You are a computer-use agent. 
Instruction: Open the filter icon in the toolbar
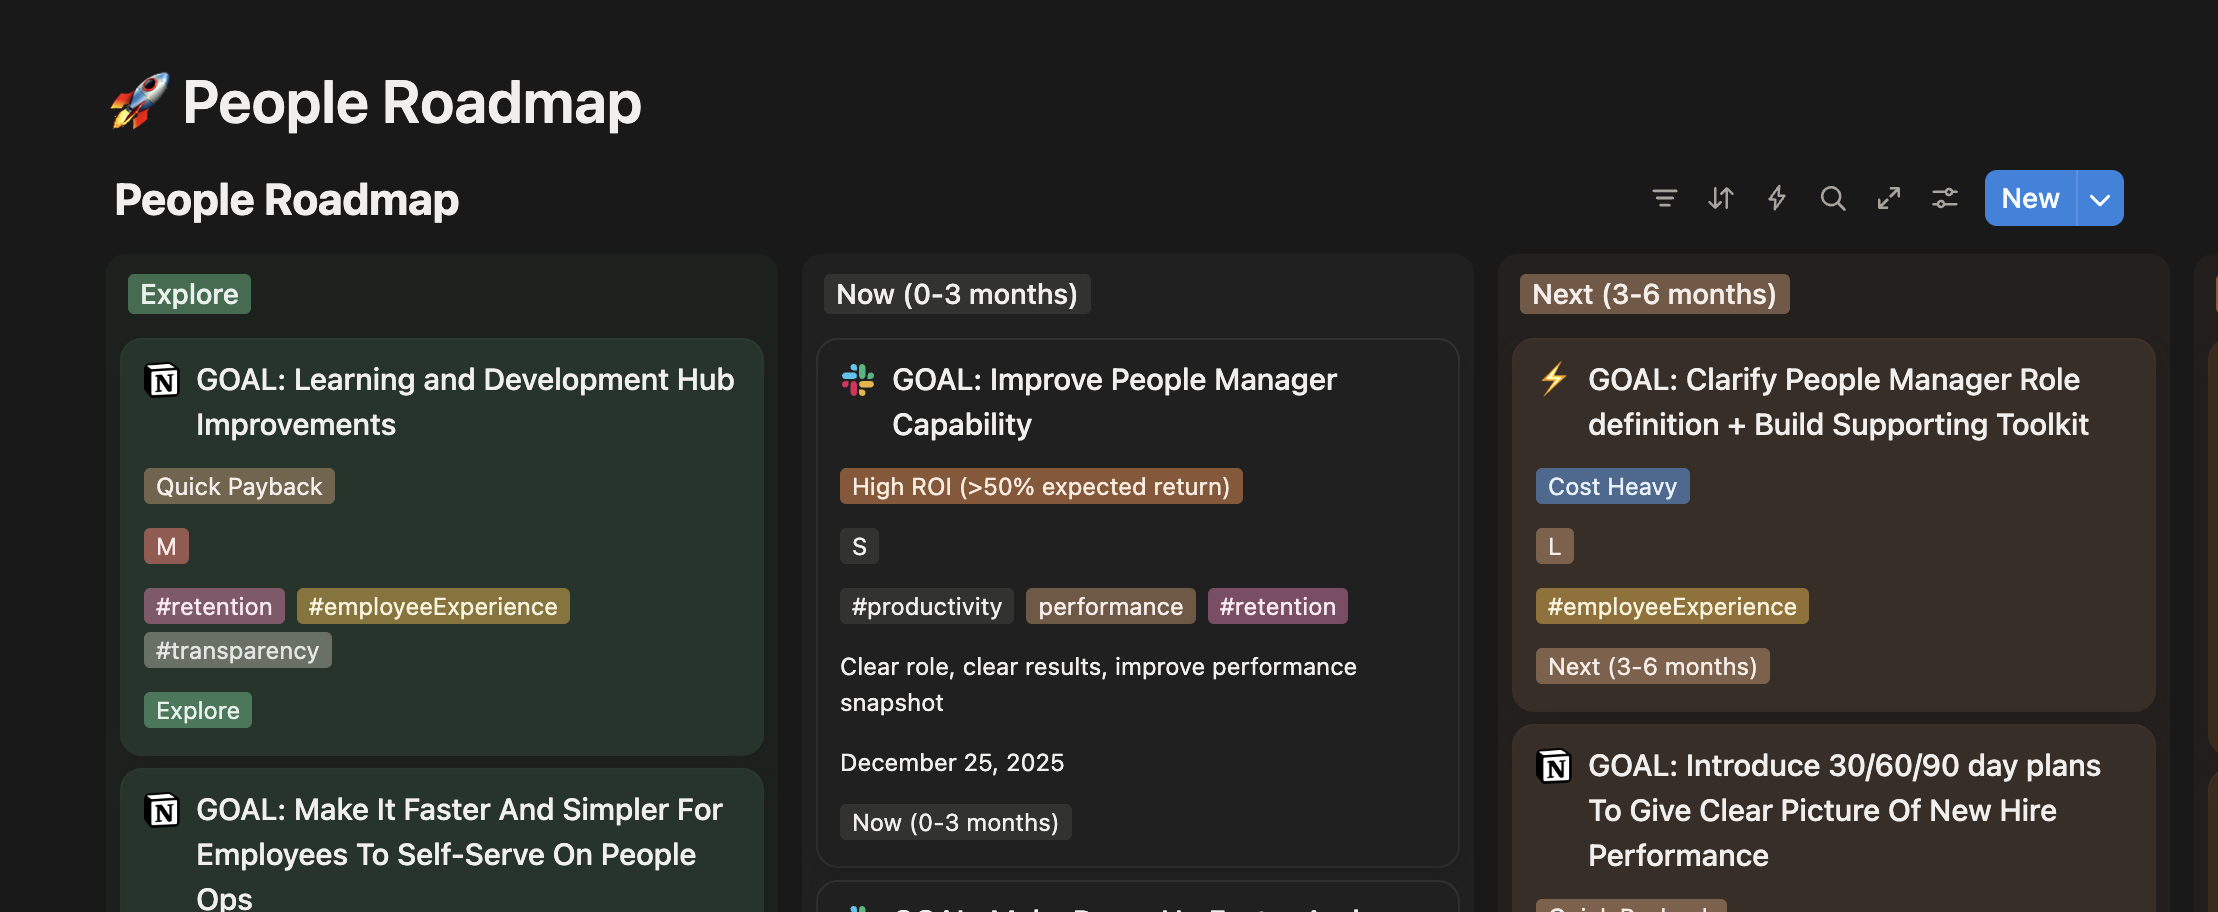1664,198
